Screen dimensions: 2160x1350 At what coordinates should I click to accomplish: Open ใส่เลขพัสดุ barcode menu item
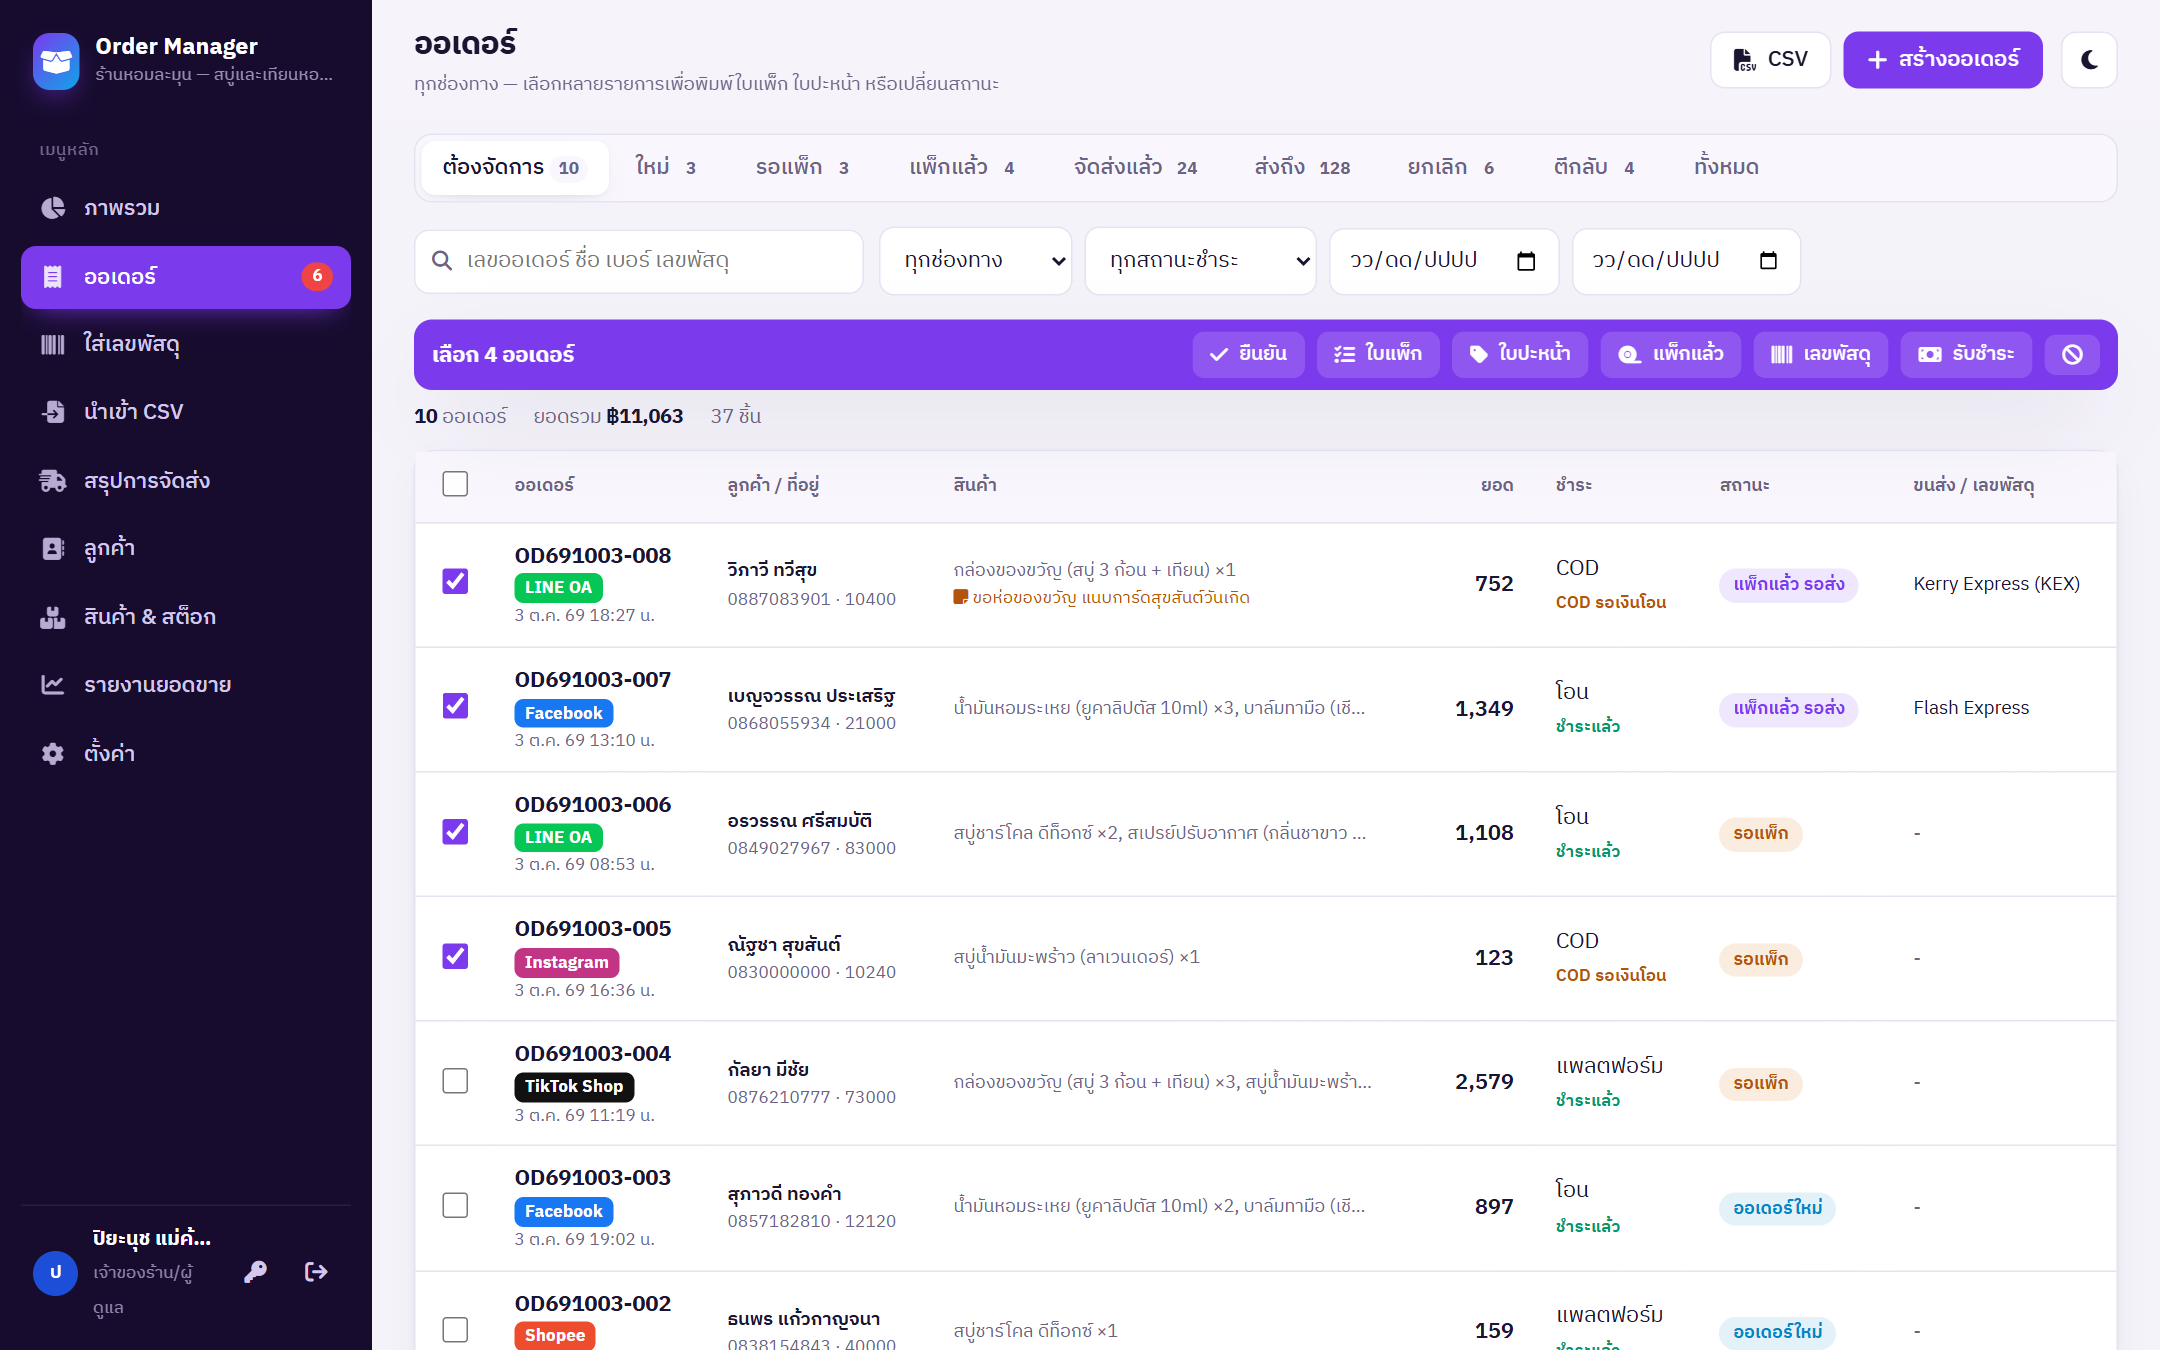click(186, 344)
